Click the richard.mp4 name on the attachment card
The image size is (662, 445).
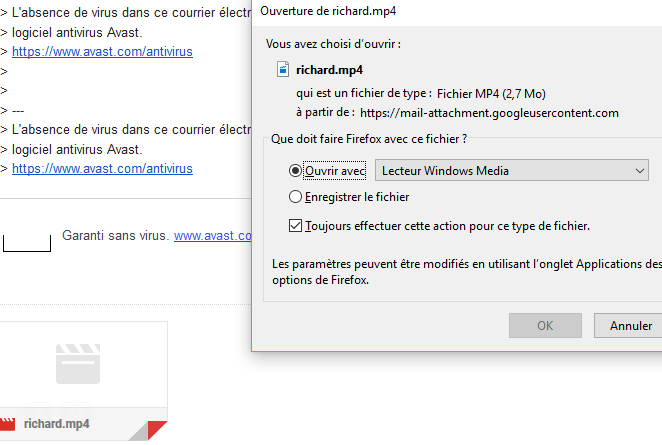click(57, 424)
